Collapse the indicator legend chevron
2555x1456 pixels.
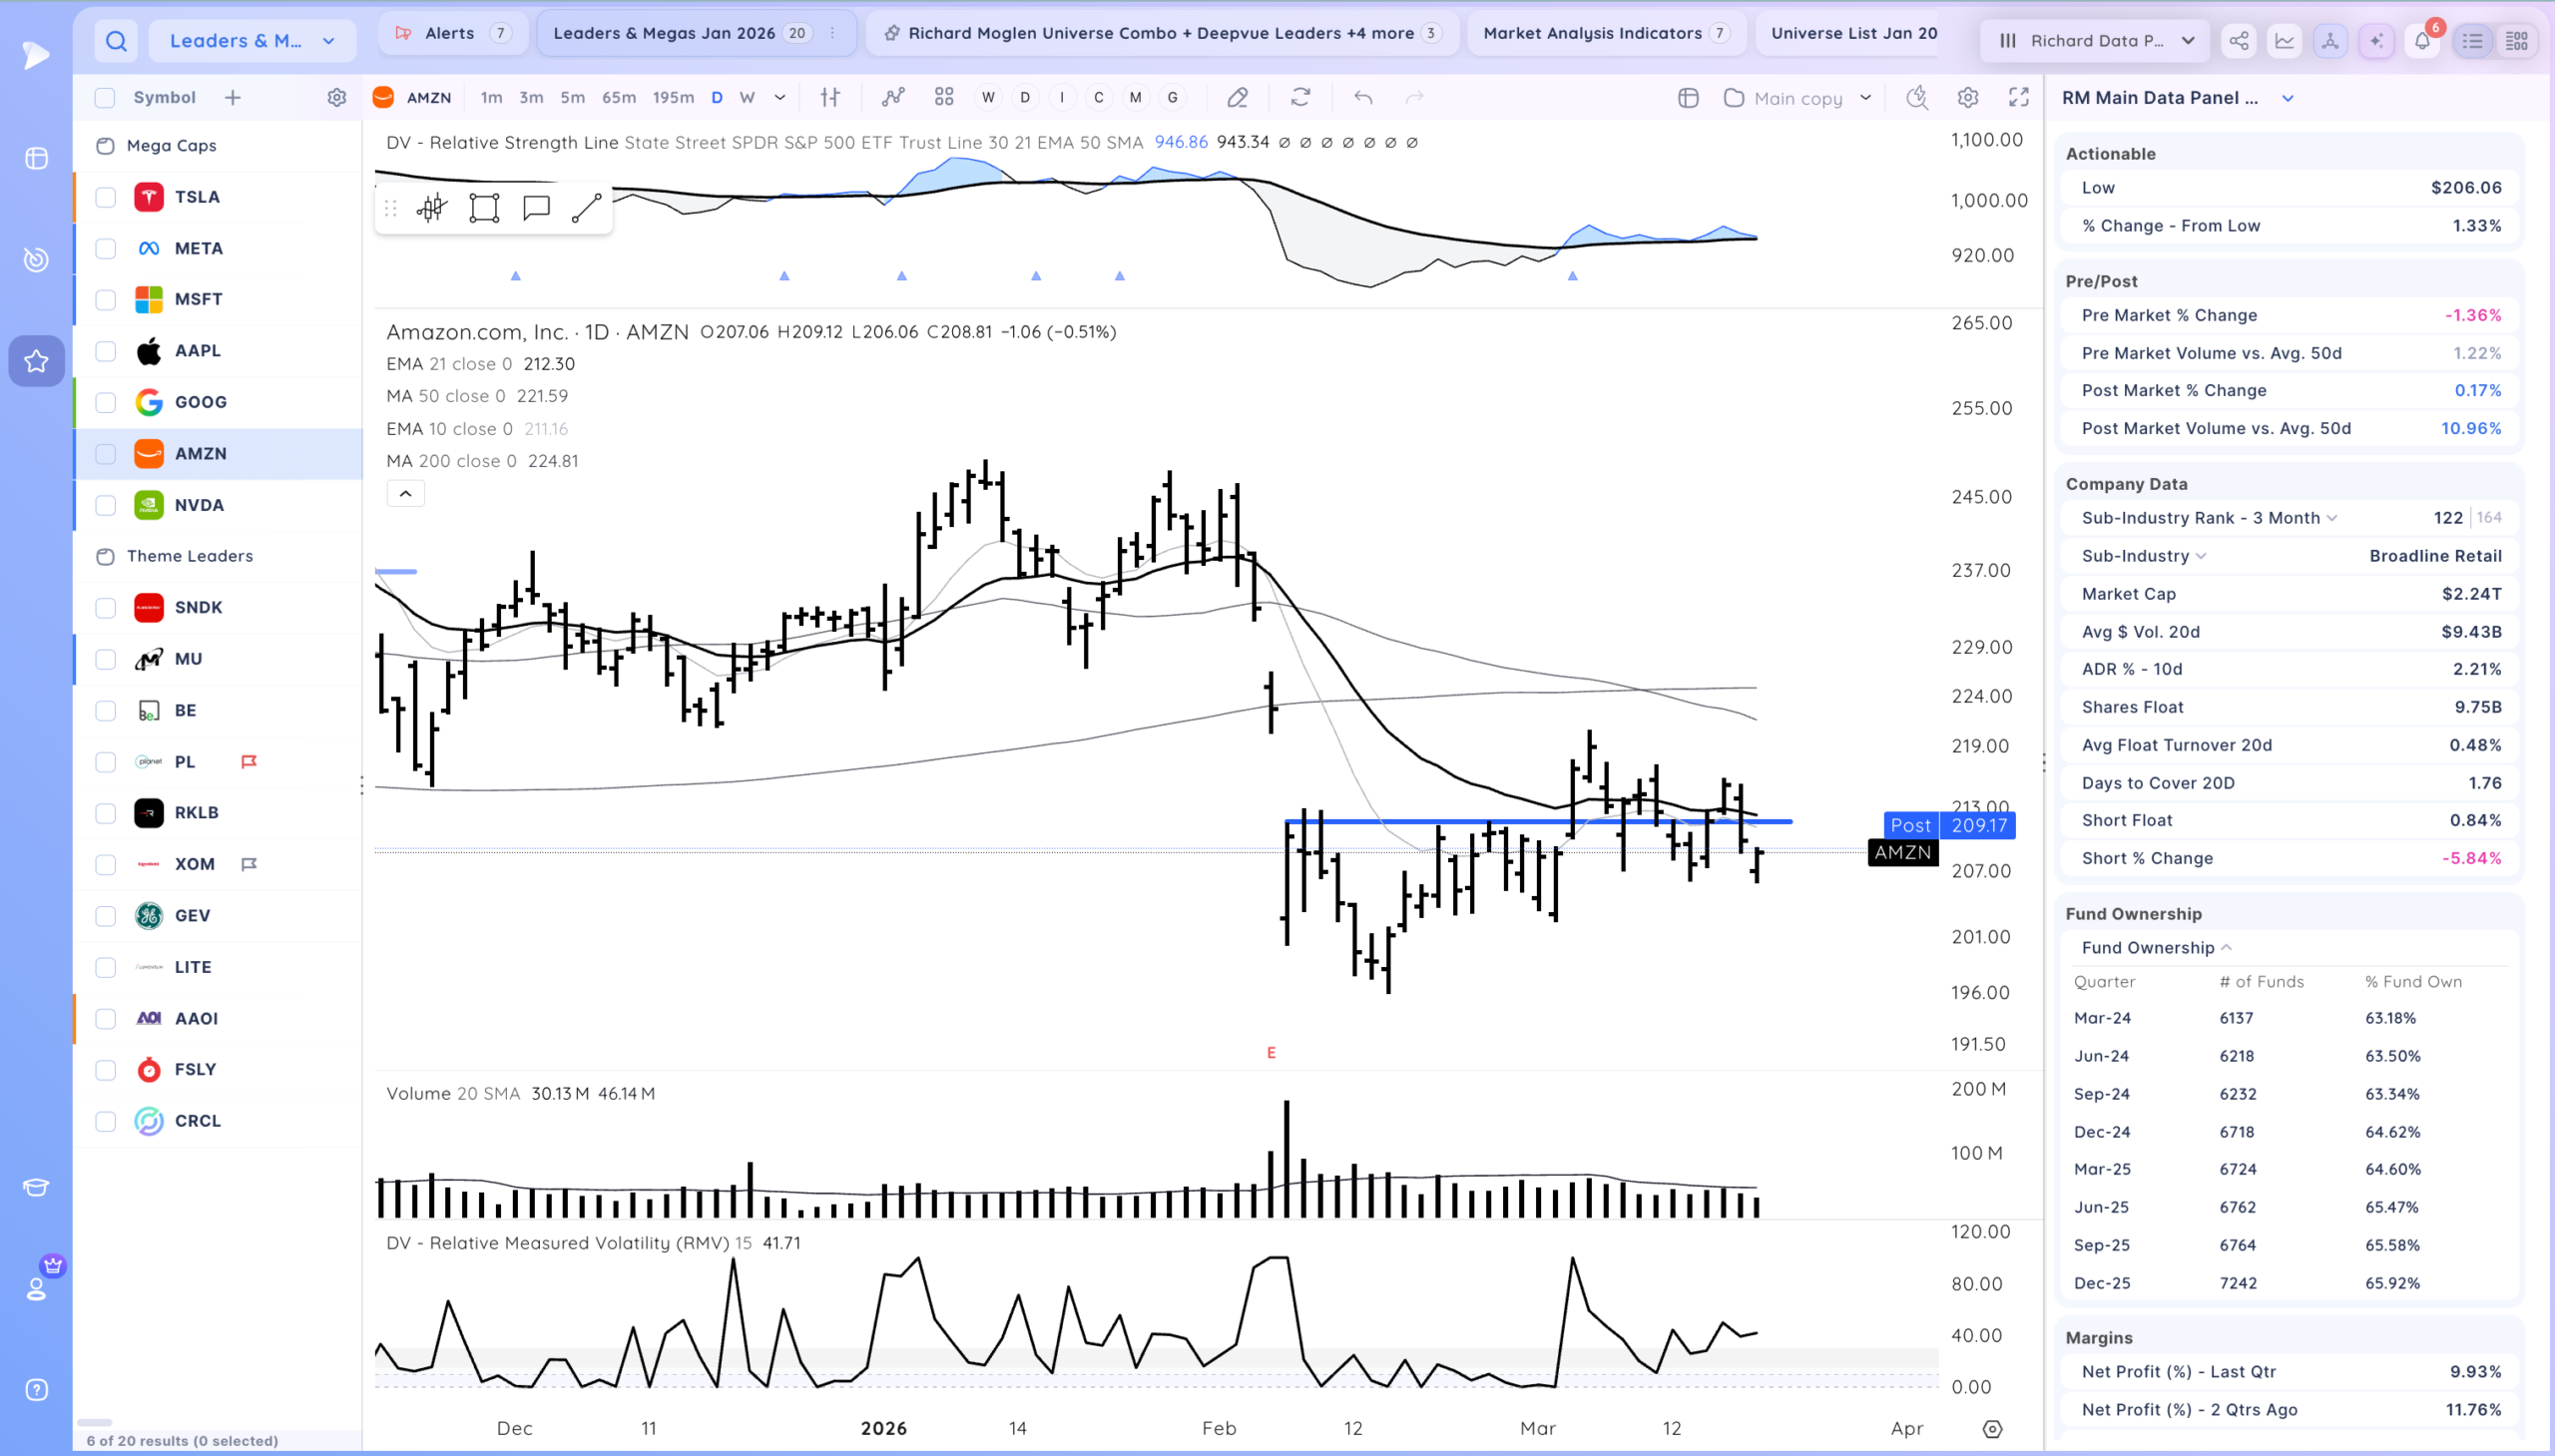click(x=405, y=493)
